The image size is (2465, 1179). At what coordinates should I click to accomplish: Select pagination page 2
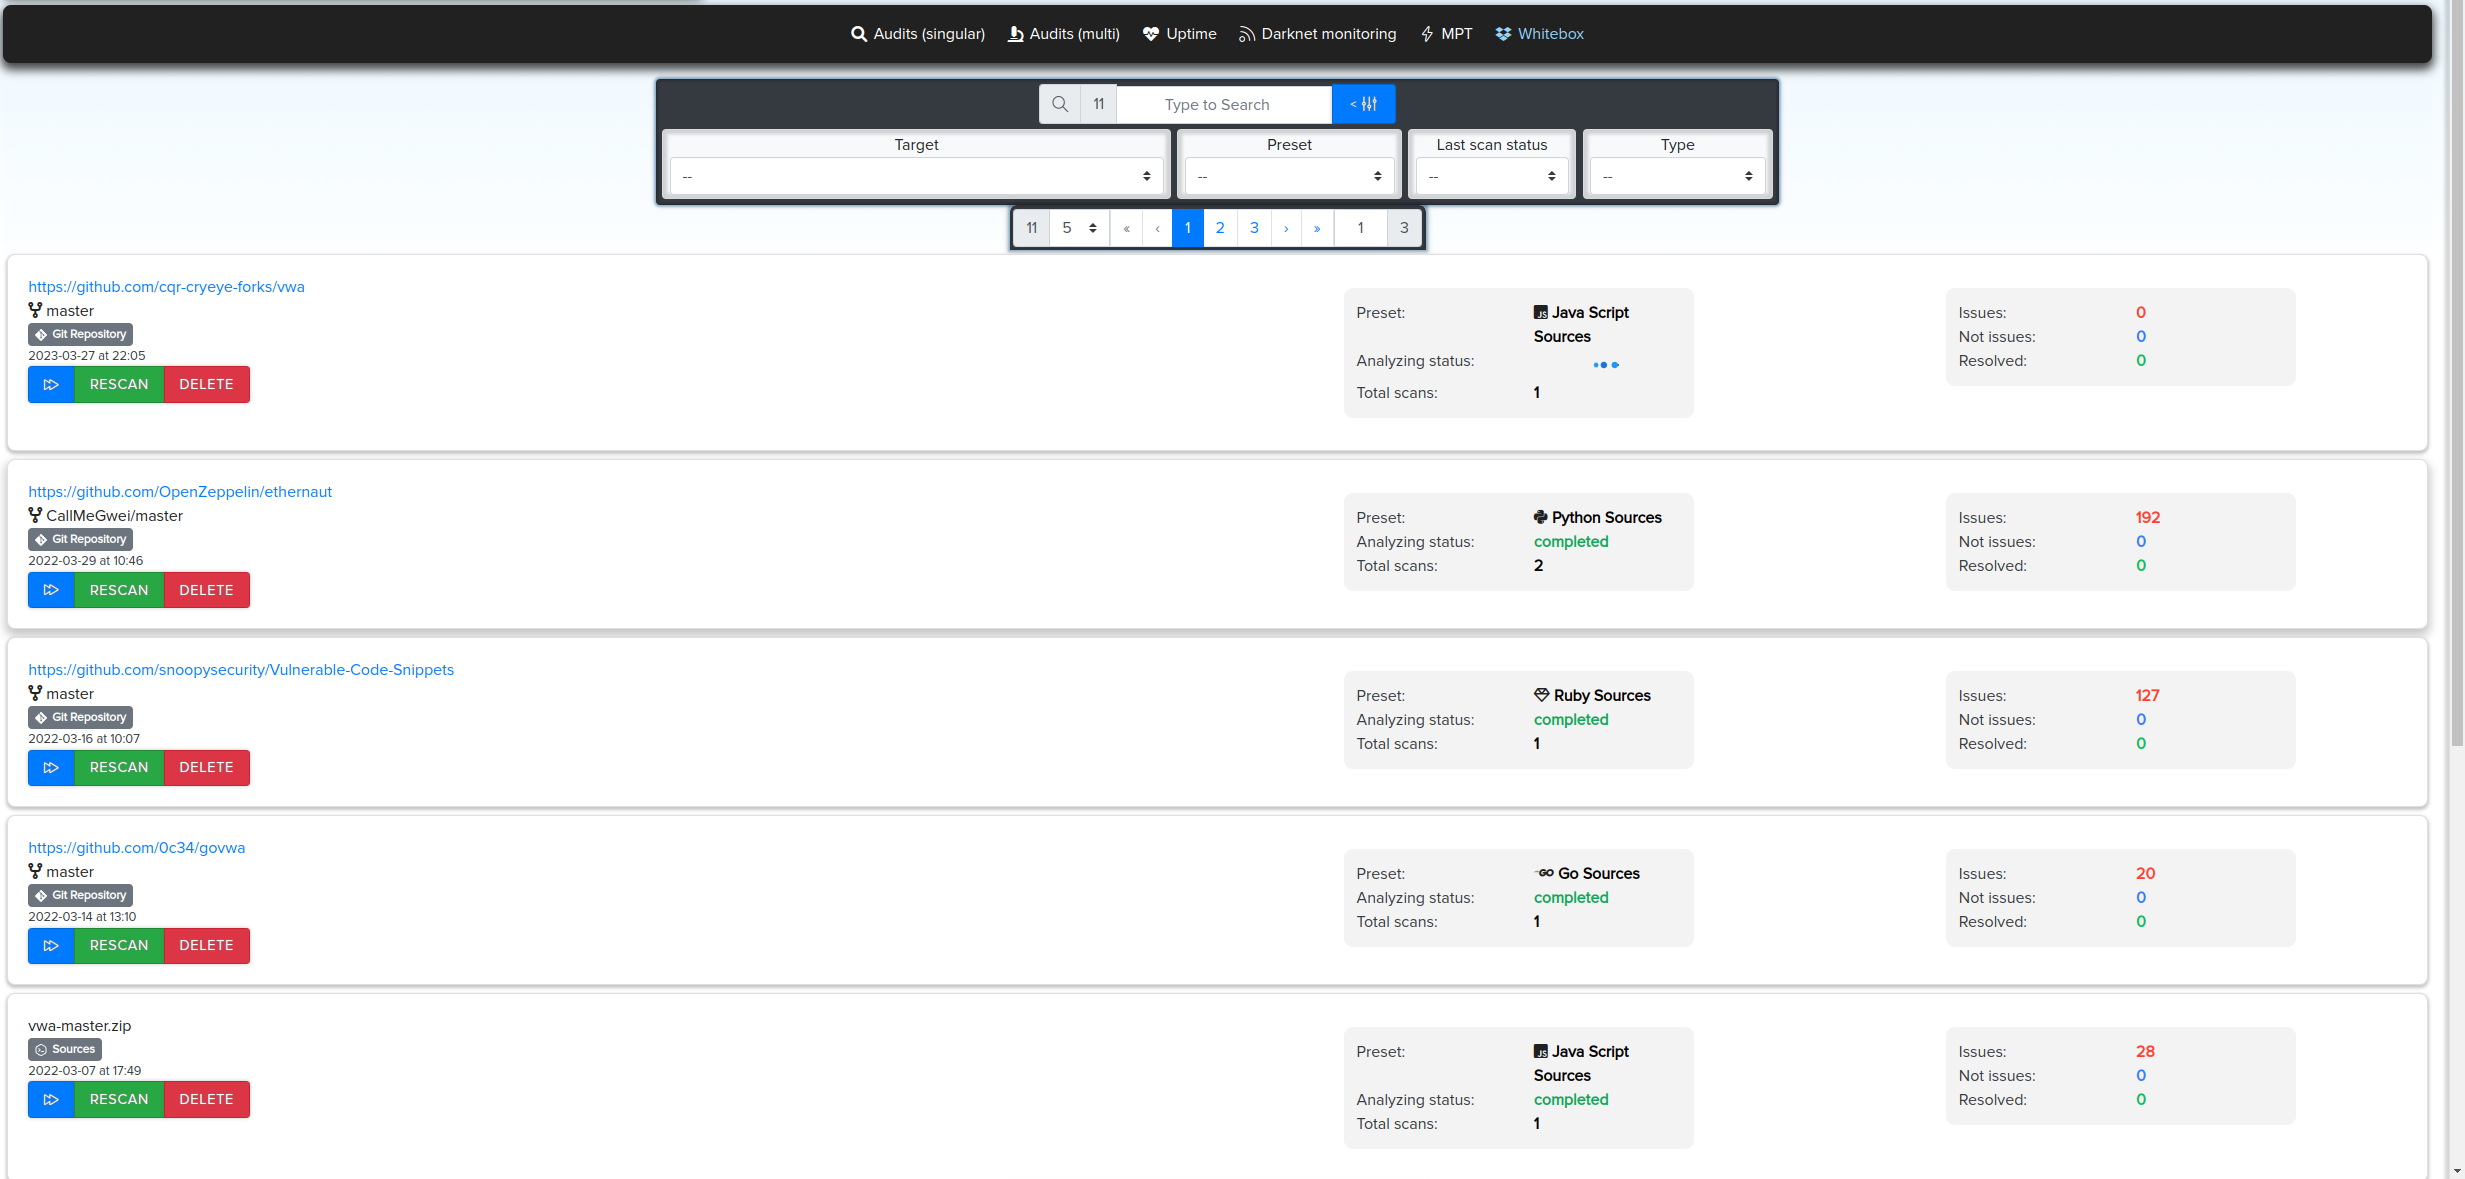(x=1220, y=228)
